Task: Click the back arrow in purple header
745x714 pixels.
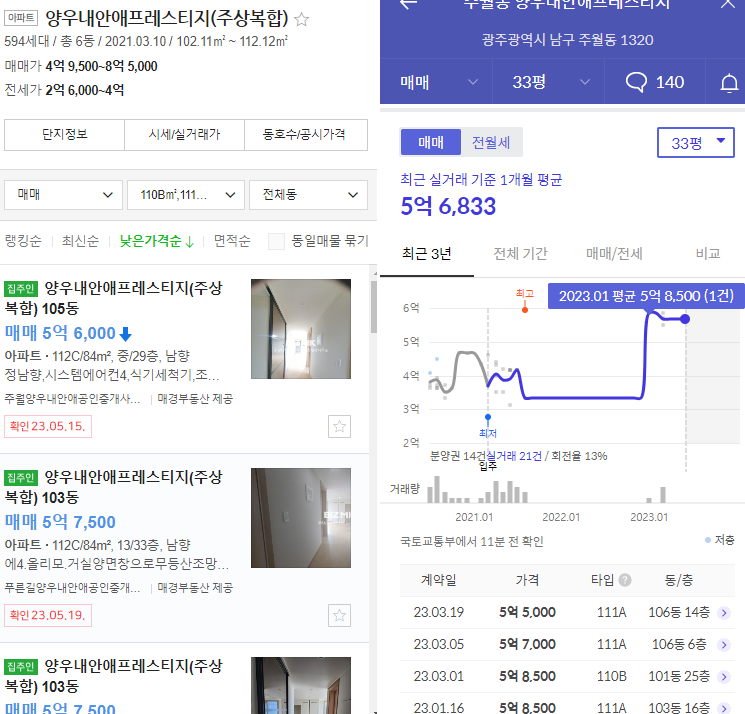Action: point(408,4)
